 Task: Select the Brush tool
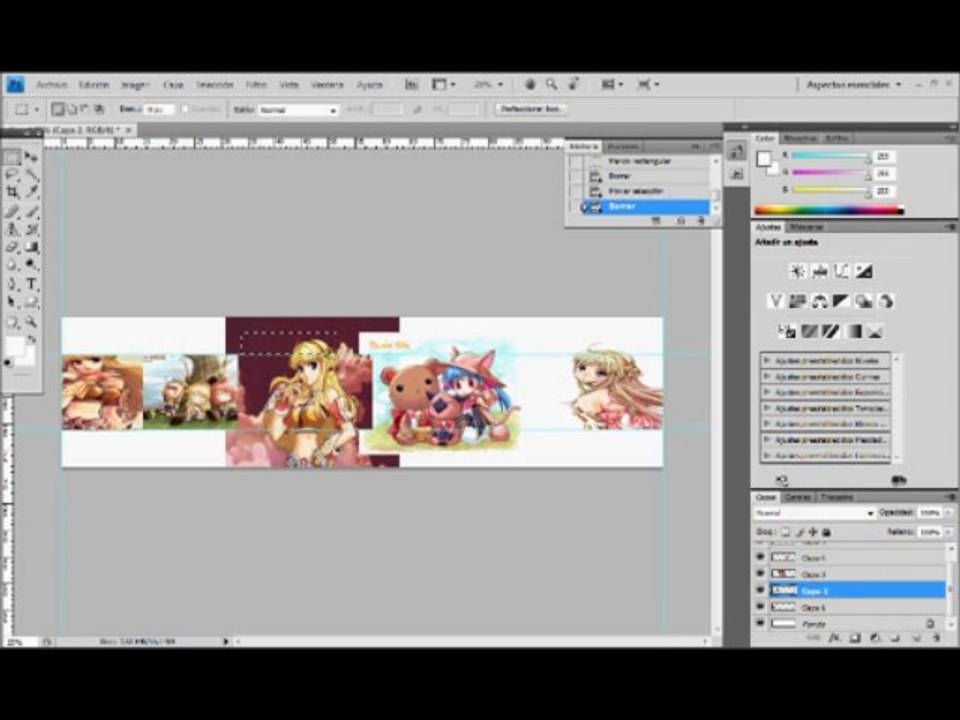click(x=31, y=212)
